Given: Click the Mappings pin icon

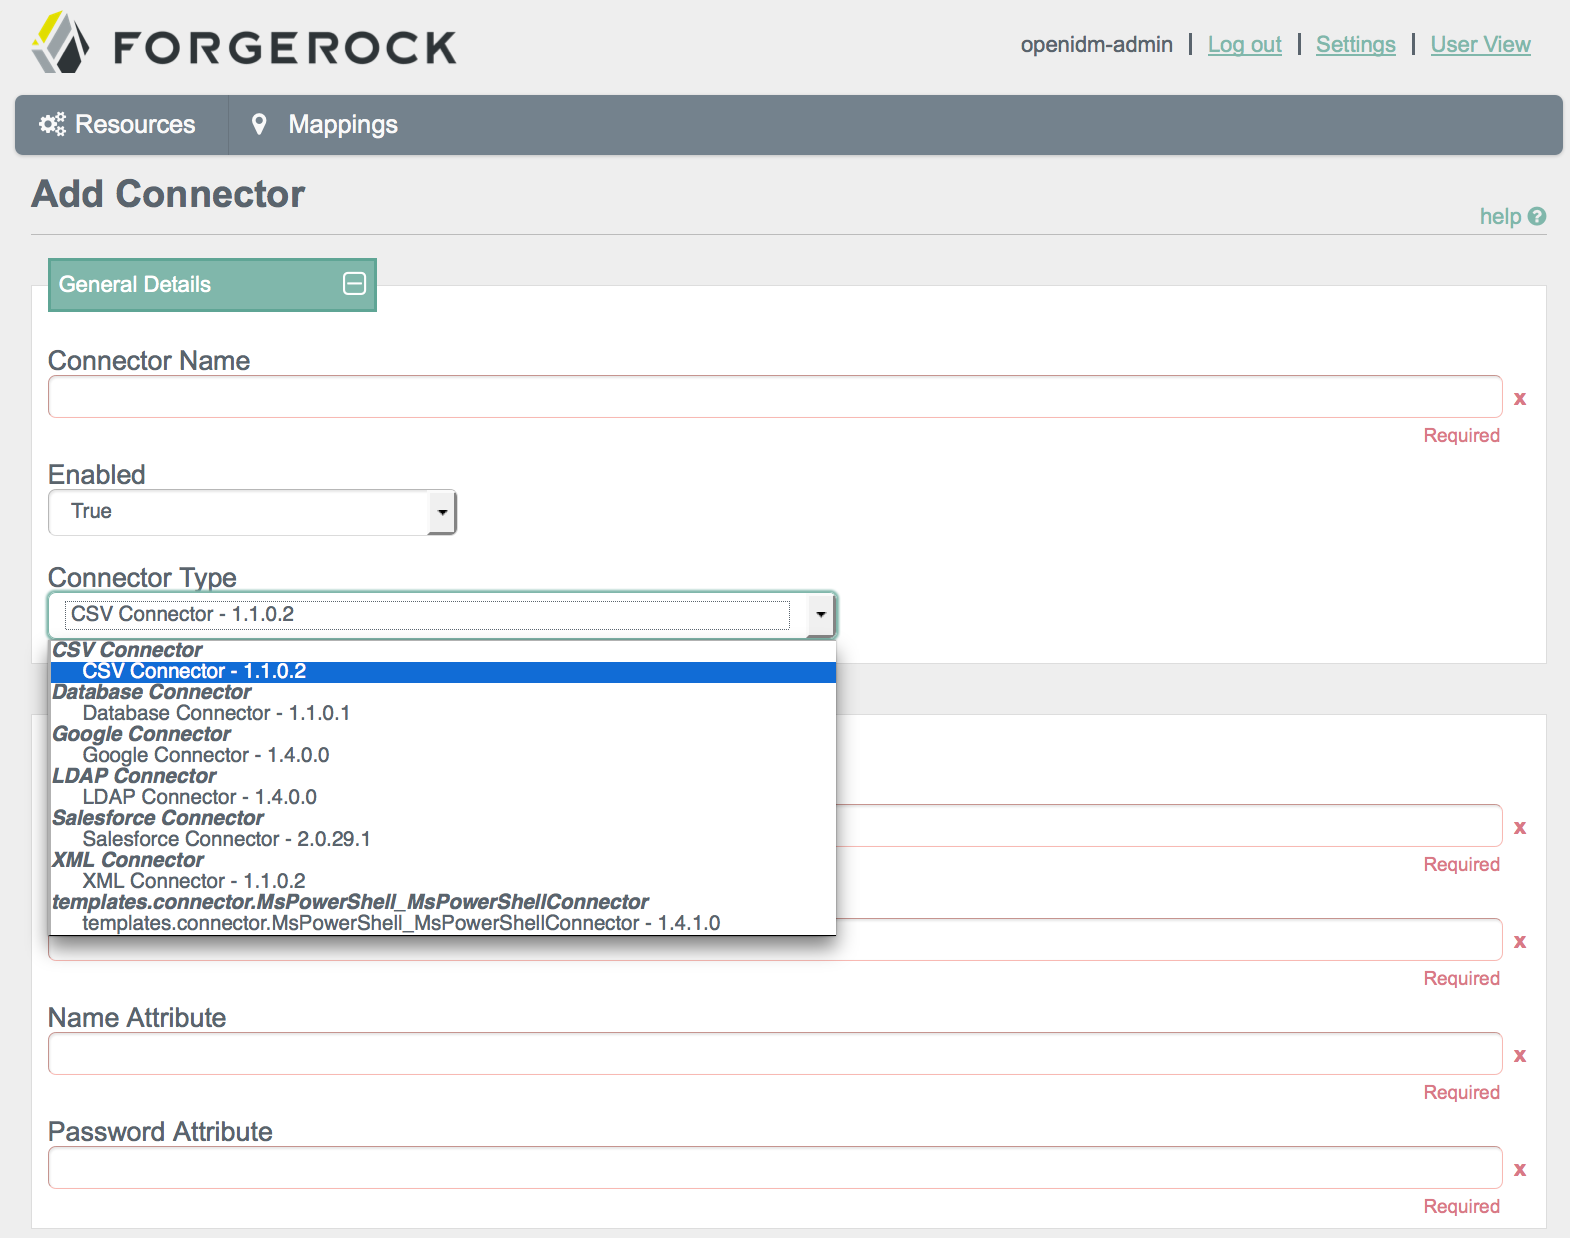Looking at the screenshot, I should coord(259,124).
